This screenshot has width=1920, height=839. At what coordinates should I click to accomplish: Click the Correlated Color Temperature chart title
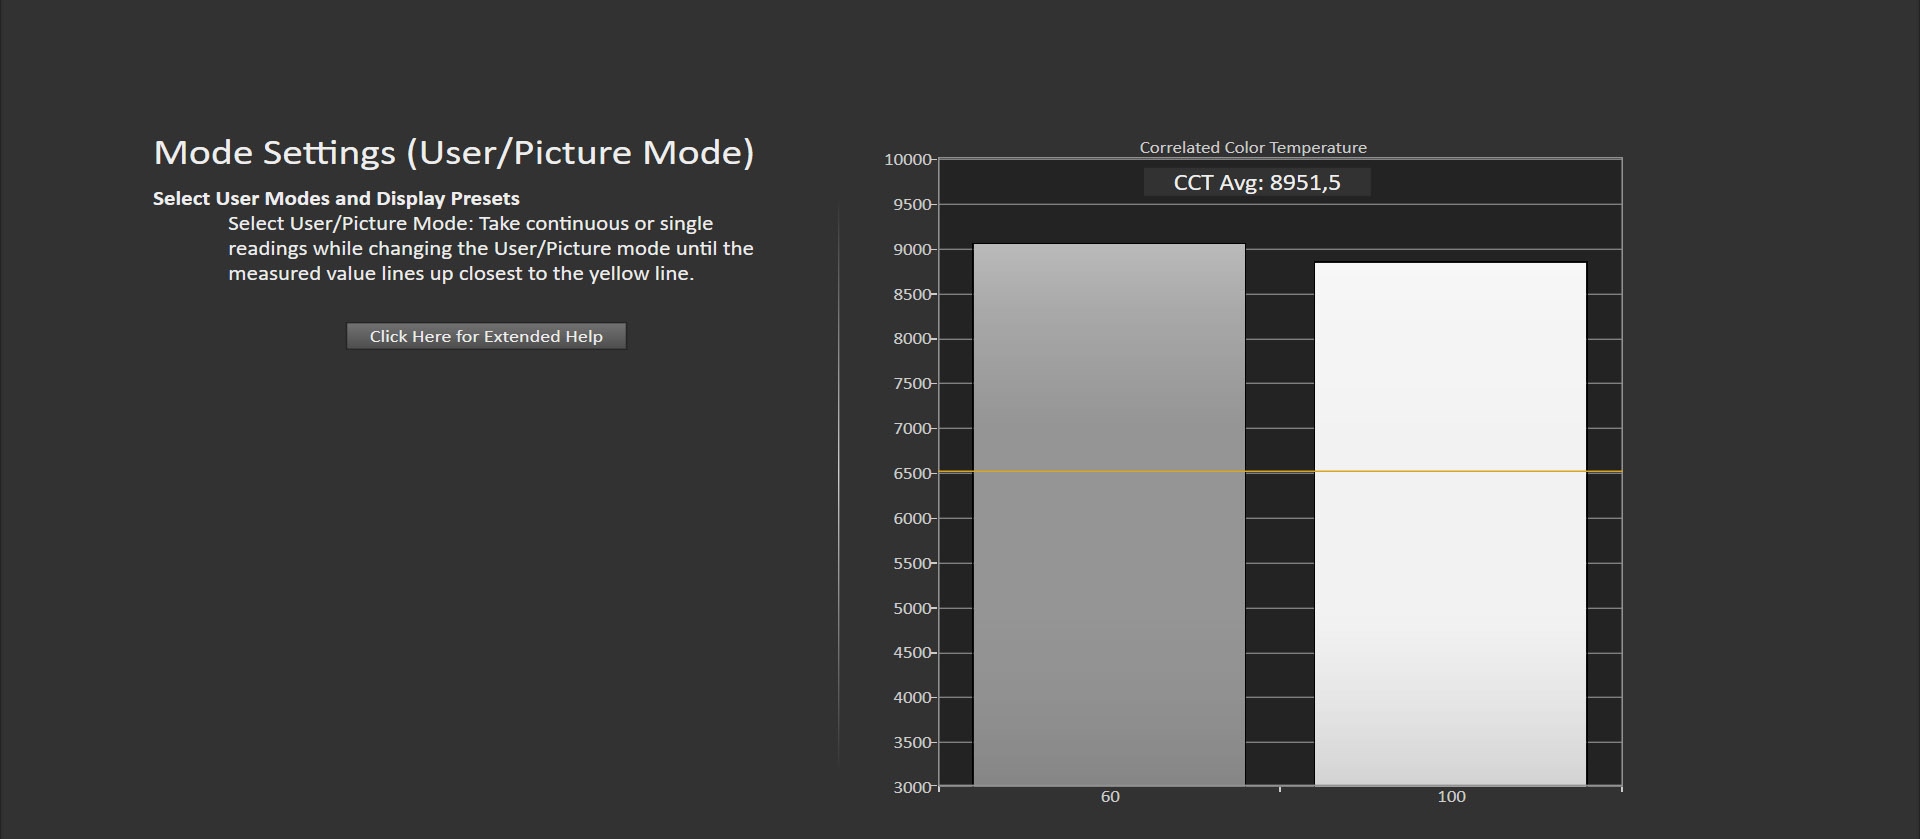coord(1253,147)
